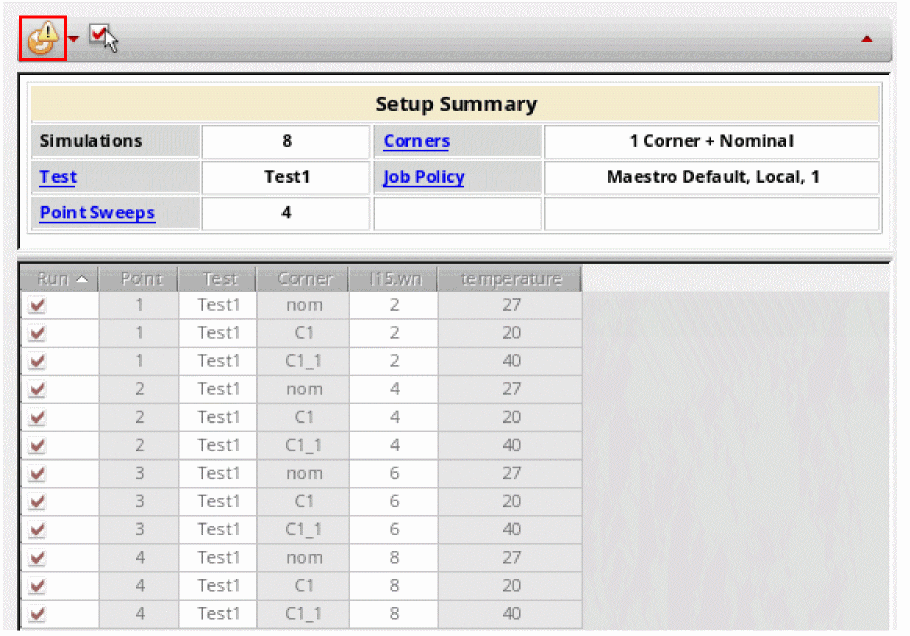The width and height of the screenshot is (910, 636).
Task: Click the temperature column header
Action: (511, 279)
